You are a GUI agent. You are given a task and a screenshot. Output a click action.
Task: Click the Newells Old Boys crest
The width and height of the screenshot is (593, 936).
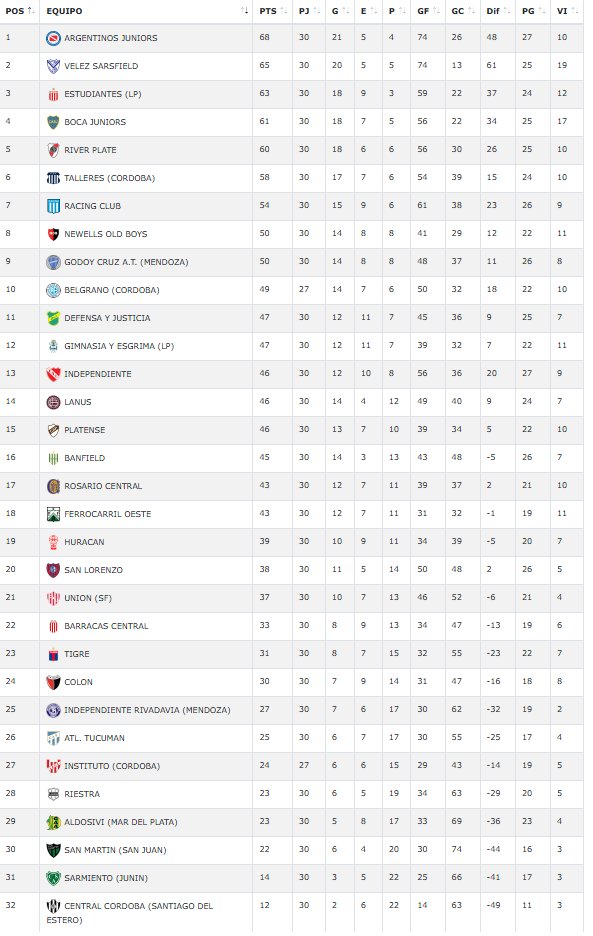coord(53,235)
